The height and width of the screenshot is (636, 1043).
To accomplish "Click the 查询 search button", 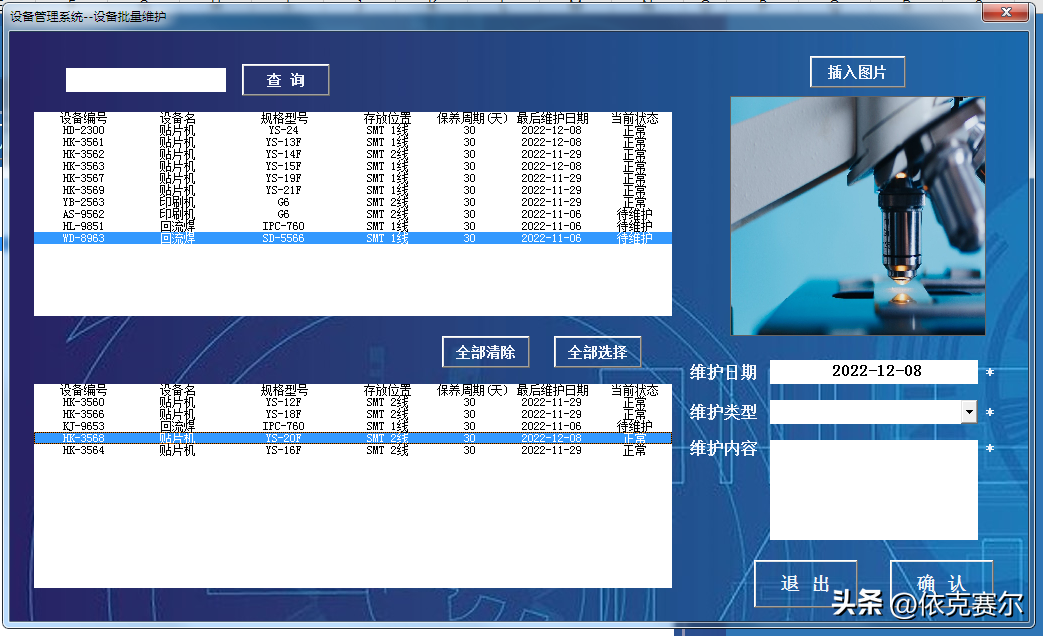I will (285, 80).
